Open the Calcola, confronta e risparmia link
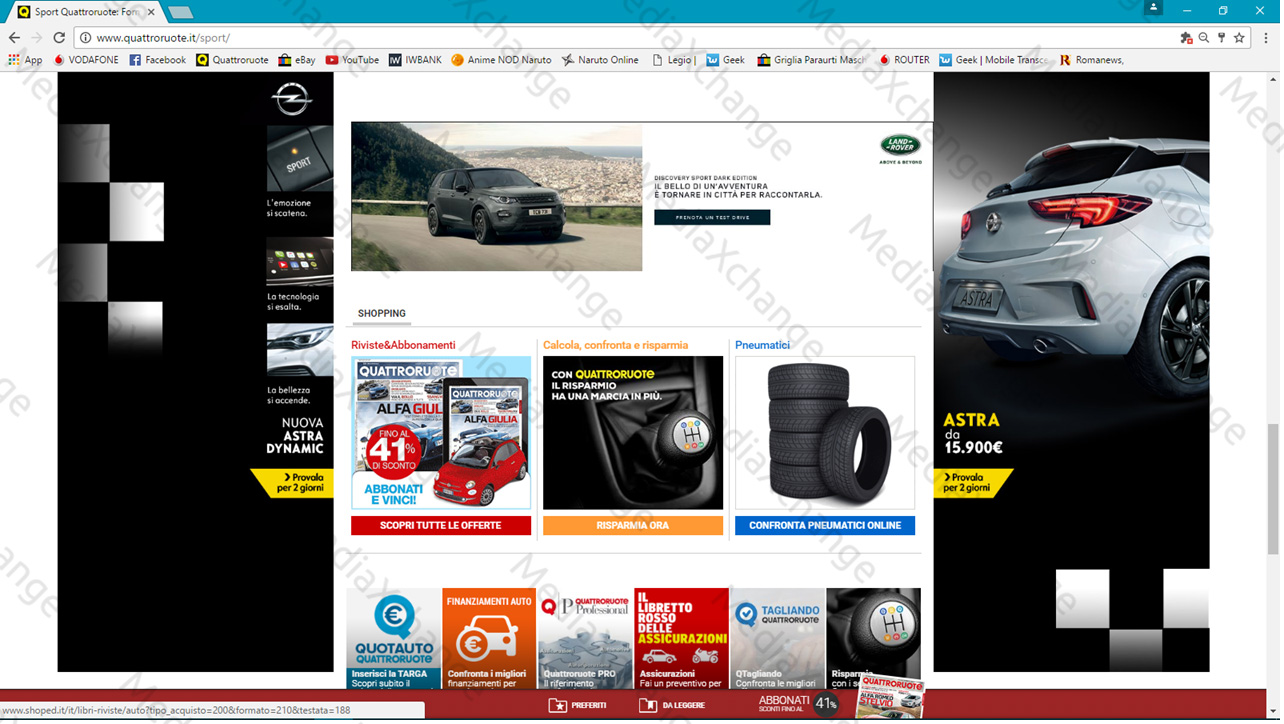Image resolution: width=1284 pixels, height=724 pixels. (615, 345)
